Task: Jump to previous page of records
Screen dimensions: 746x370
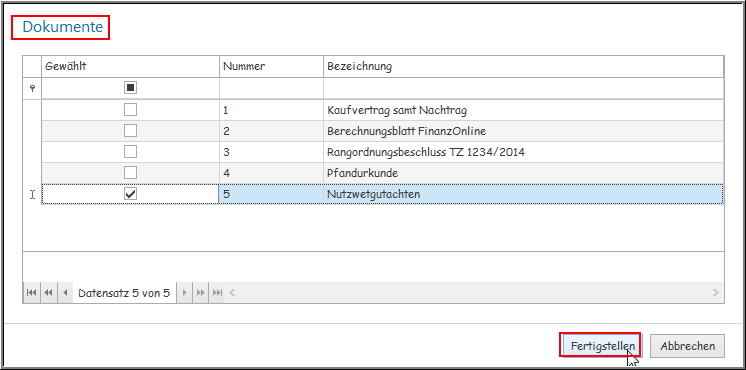Action: point(48,292)
